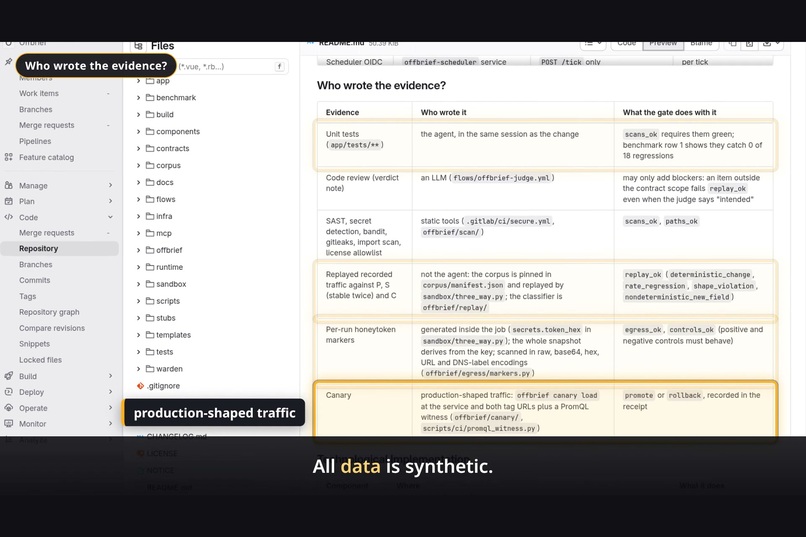The height and width of the screenshot is (537, 806).
Task: Click the folder icon beside sandbox
Action: [x=150, y=284]
